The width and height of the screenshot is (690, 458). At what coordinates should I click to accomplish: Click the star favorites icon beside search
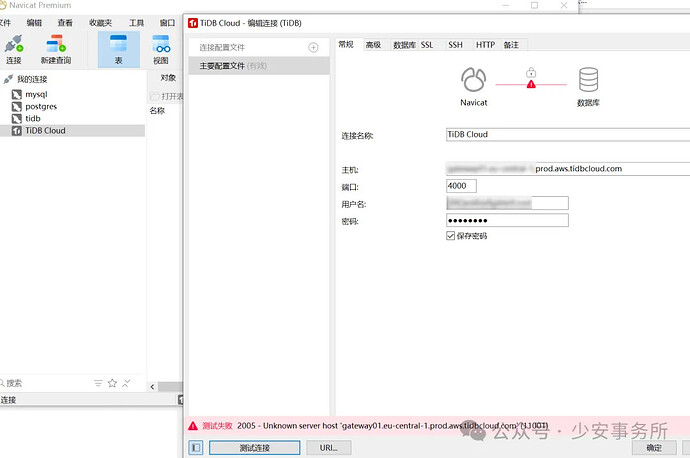pyautogui.click(x=112, y=383)
